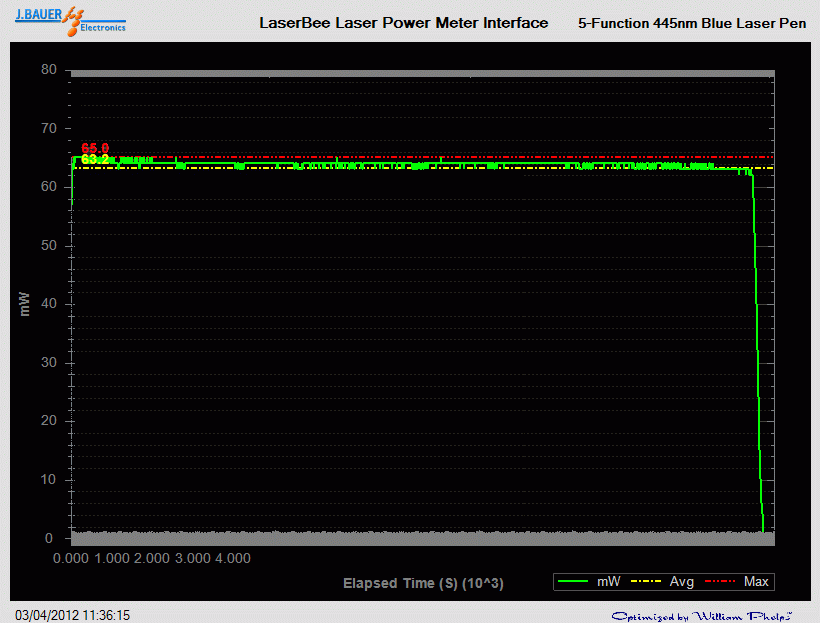820x623 pixels.
Task: Click the red Max legend line
Action: (721, 581)
